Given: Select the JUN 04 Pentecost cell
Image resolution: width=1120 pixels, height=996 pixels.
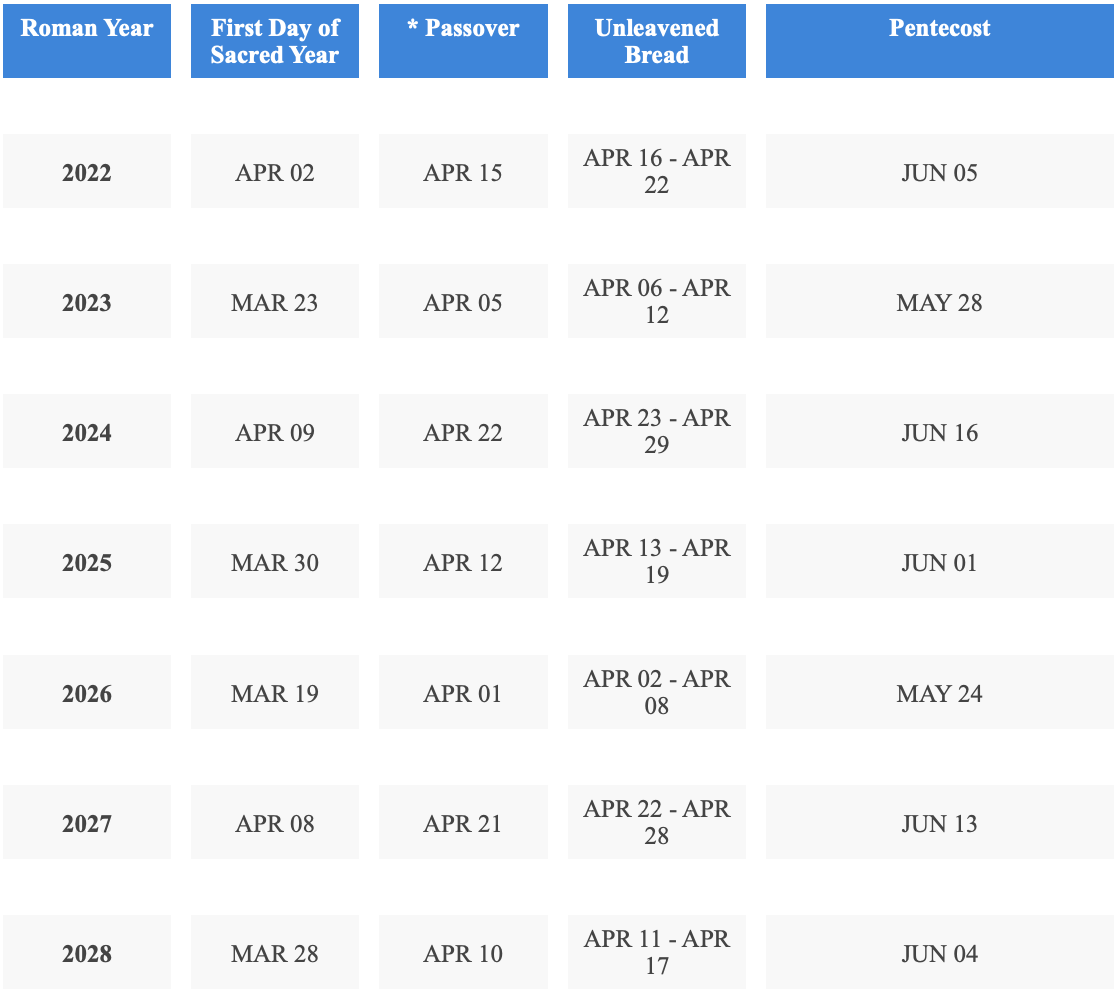Looking at the screenshot, I should coord(939,953).
